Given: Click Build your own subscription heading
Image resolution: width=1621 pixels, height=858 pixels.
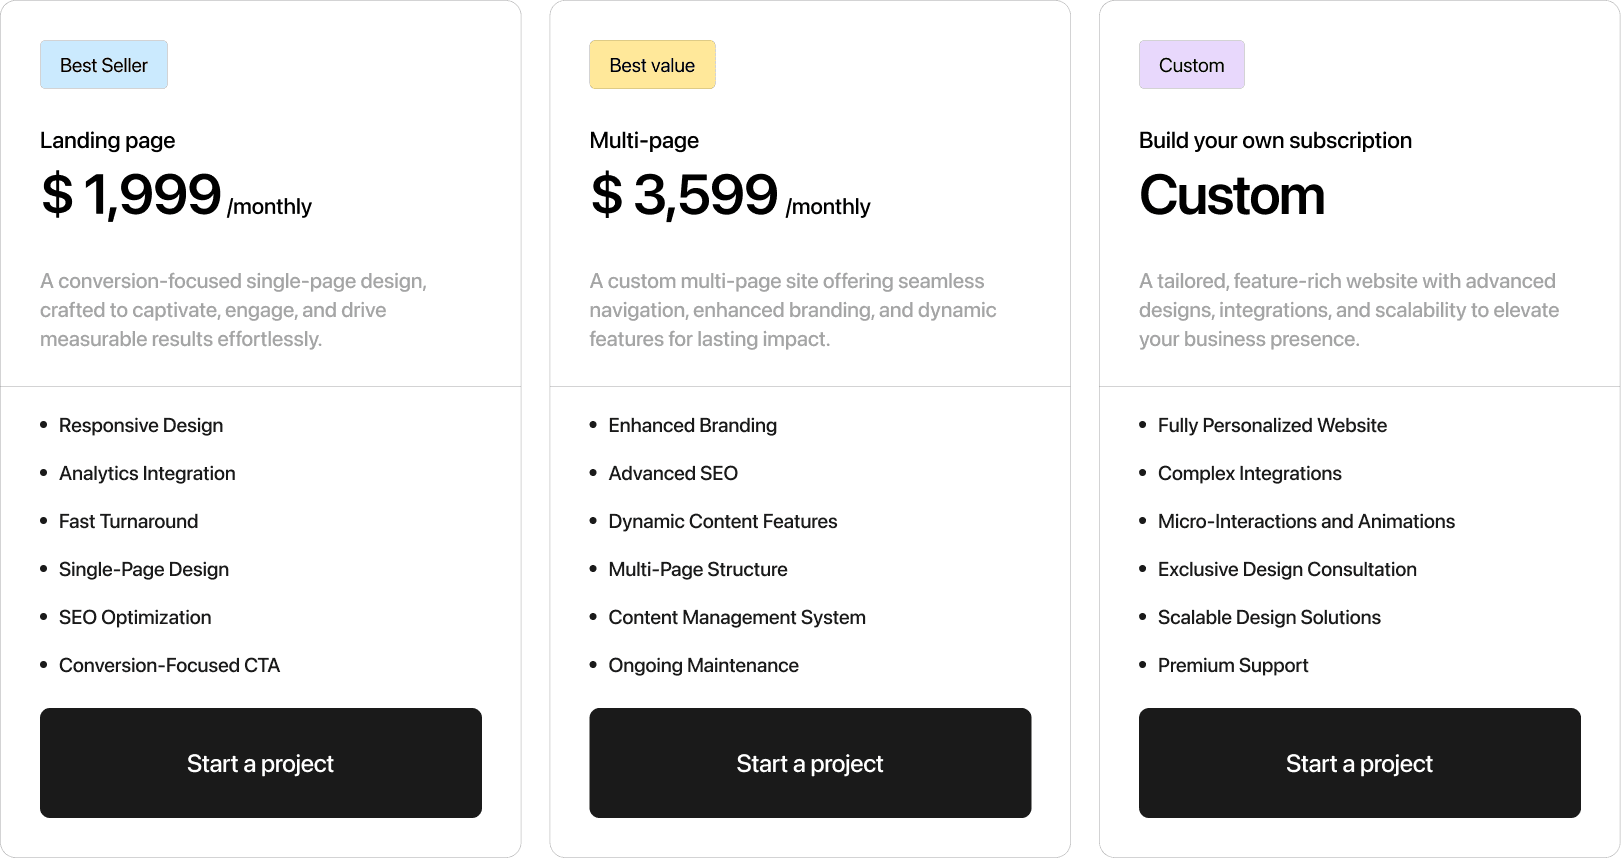Looking at the screenshot, I should point(1275,140).
